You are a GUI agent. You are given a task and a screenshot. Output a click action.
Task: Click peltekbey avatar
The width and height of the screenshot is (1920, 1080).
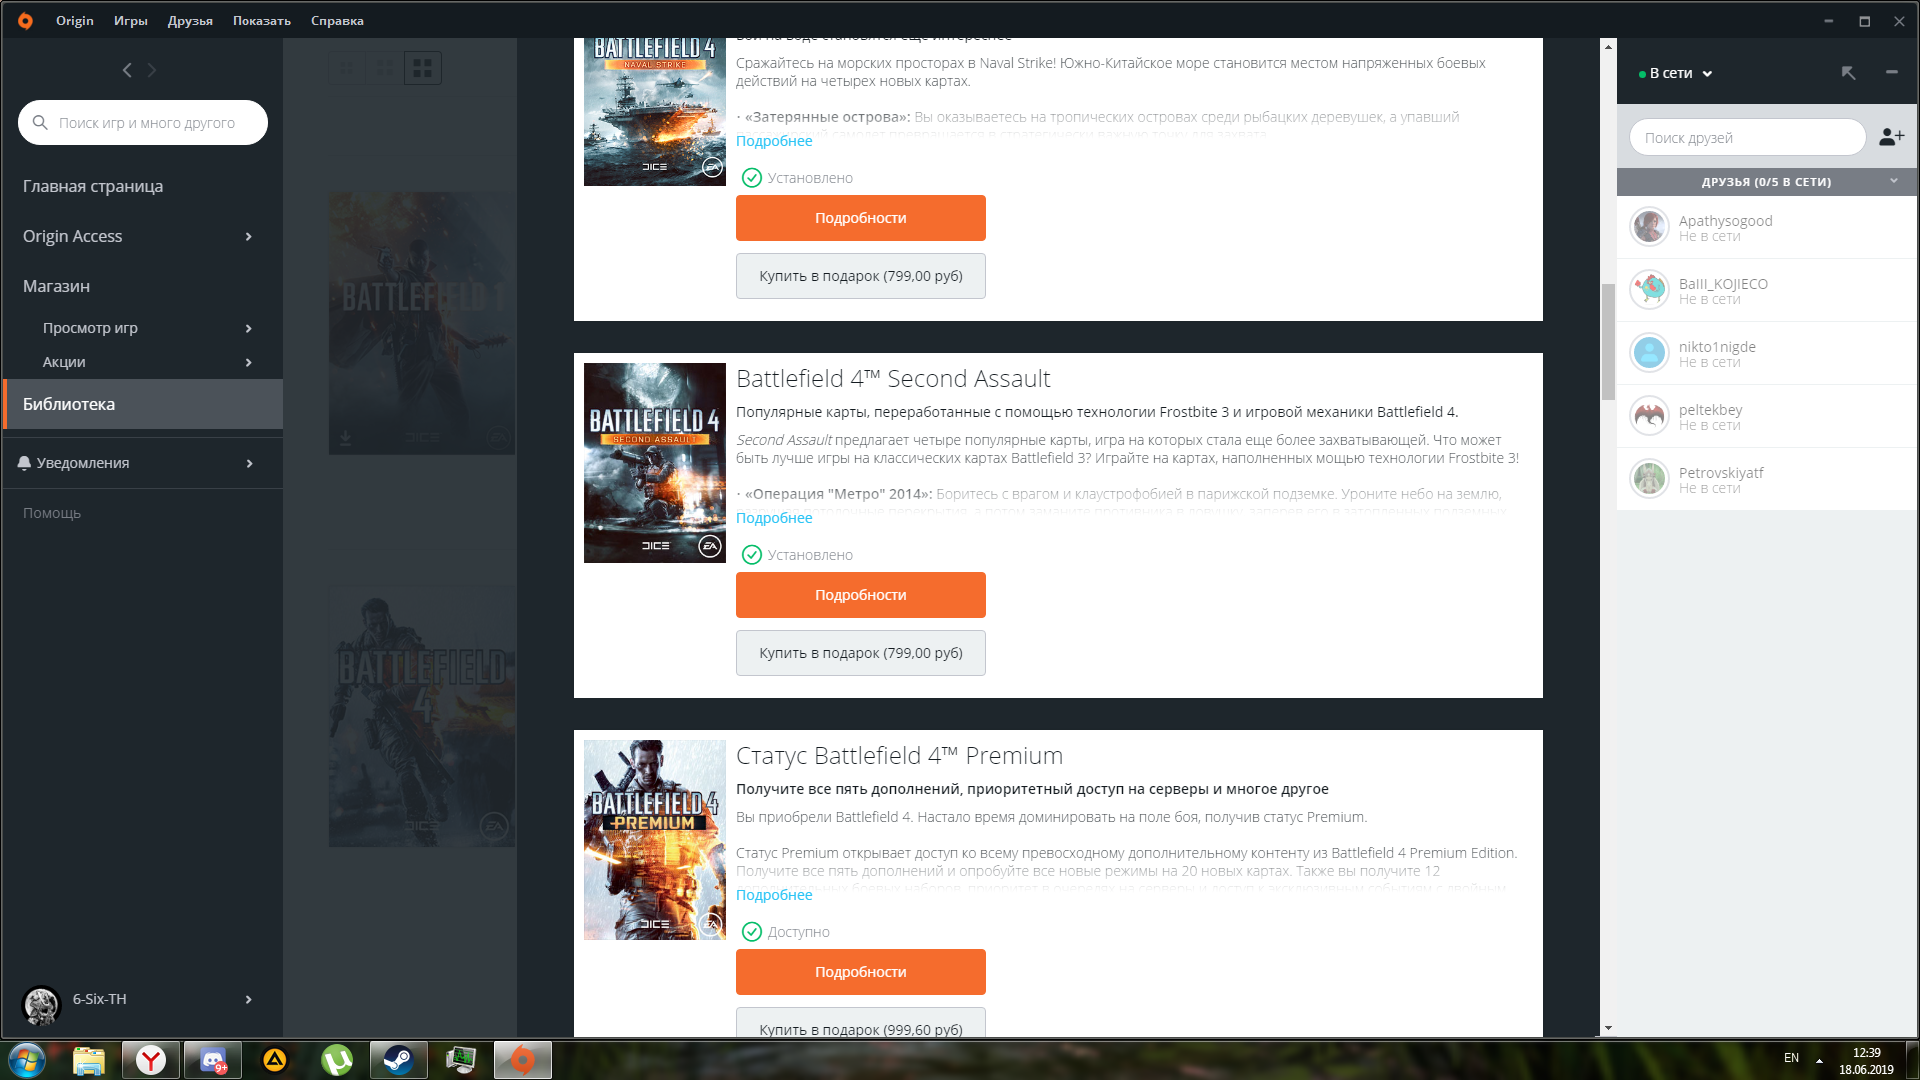(1649, 416)
